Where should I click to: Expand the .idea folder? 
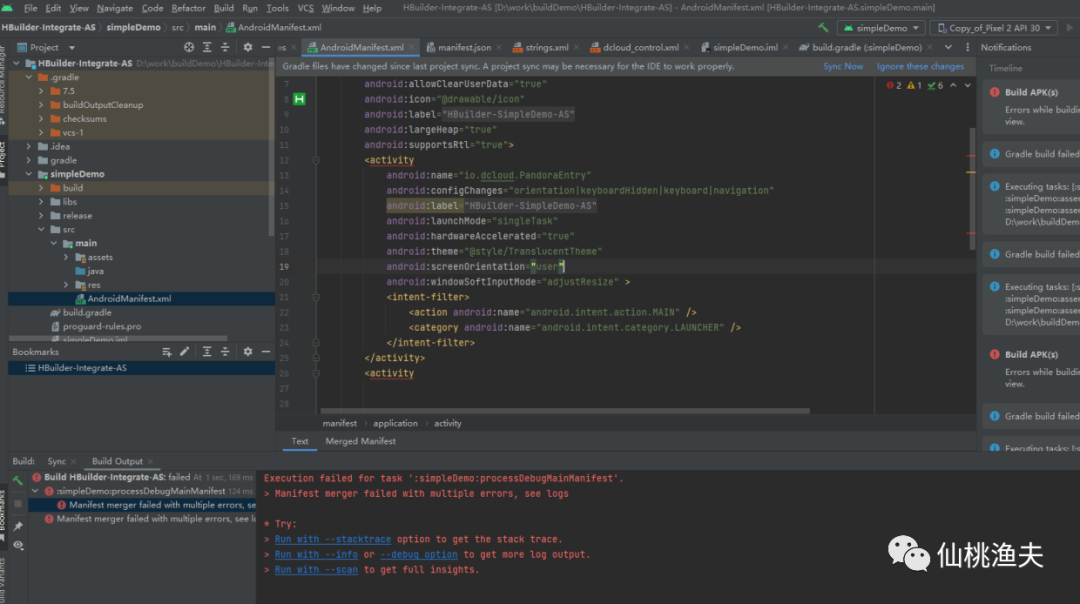click(29, 147)
